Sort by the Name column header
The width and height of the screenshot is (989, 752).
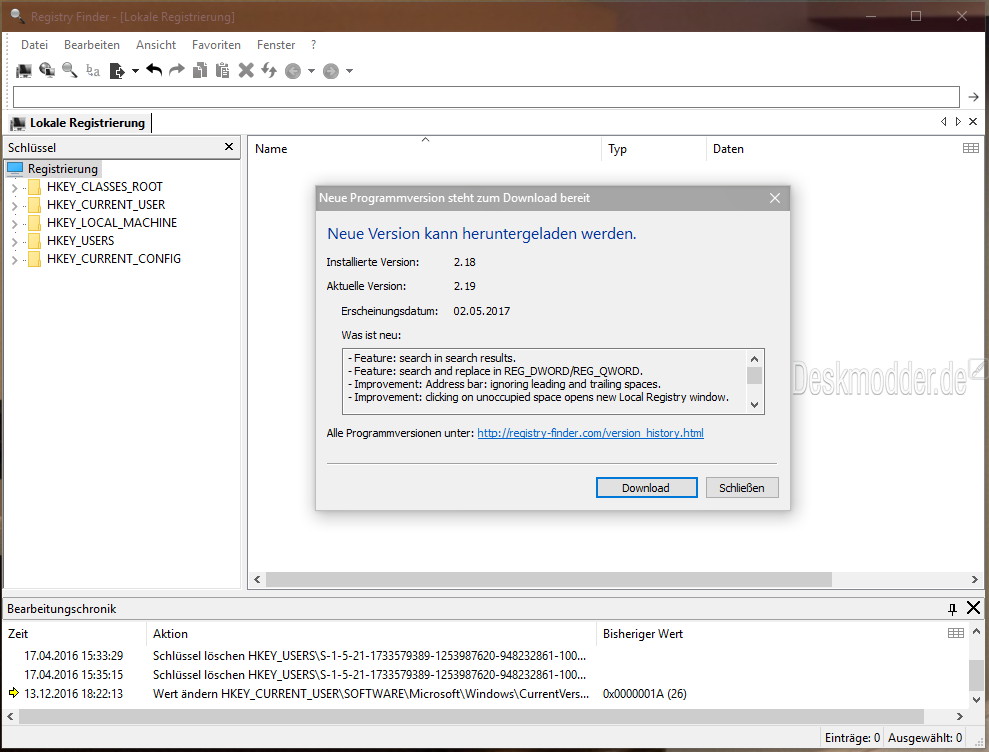pos(424,149)
